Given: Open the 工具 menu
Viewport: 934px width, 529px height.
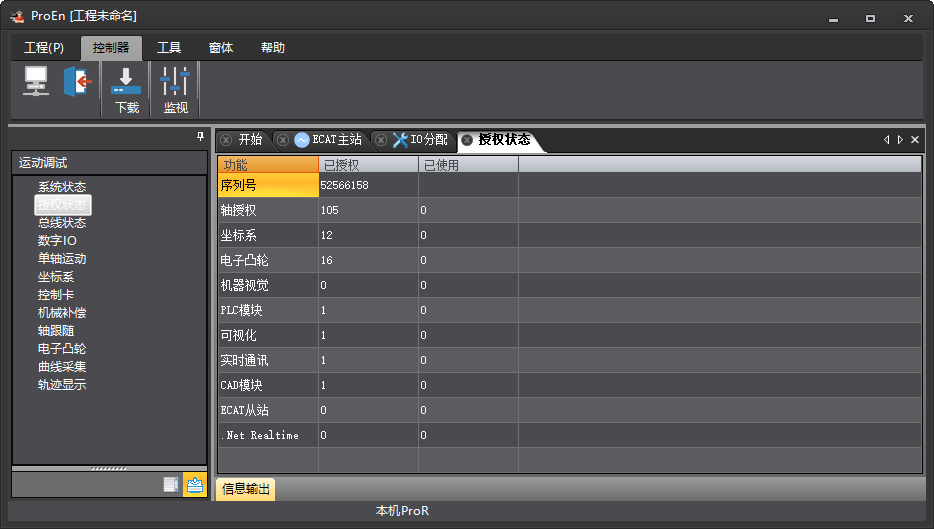Looking at the screenshot, I should click(169, 48).
